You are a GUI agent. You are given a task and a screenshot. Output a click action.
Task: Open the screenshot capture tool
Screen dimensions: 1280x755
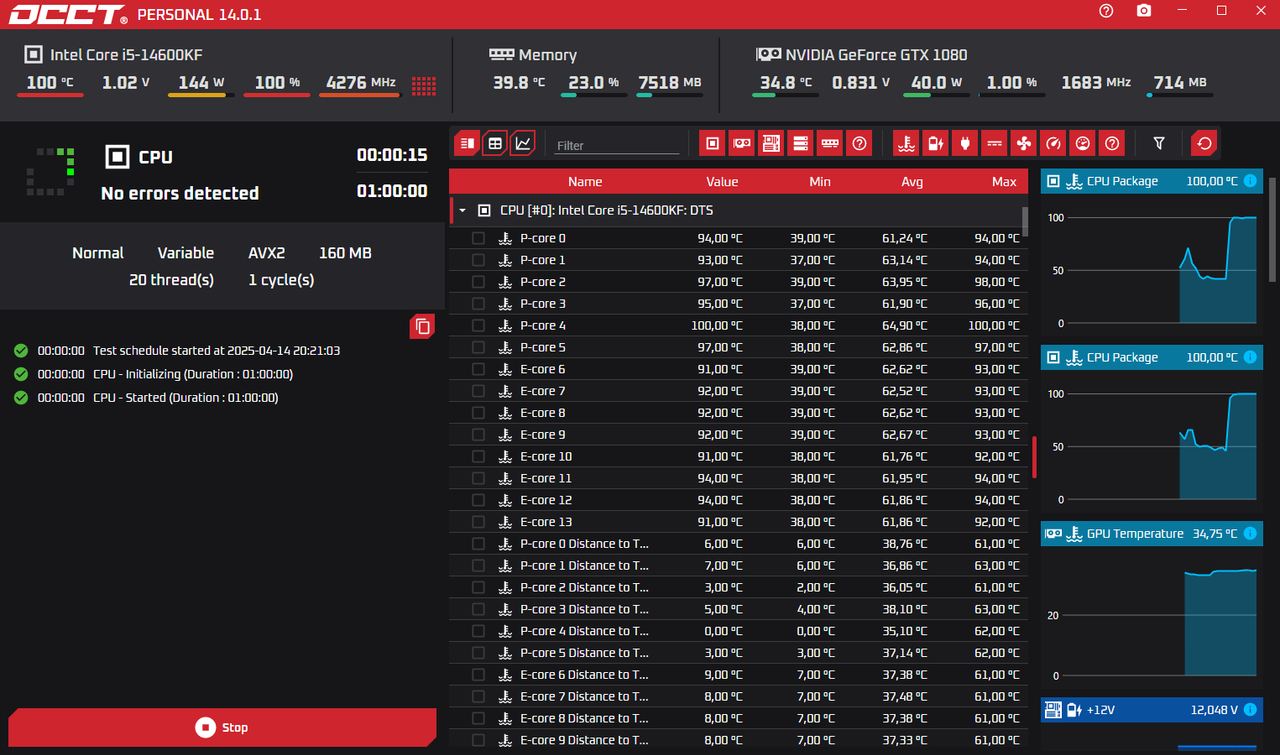pyautogui.click(x=1142, y=11)
